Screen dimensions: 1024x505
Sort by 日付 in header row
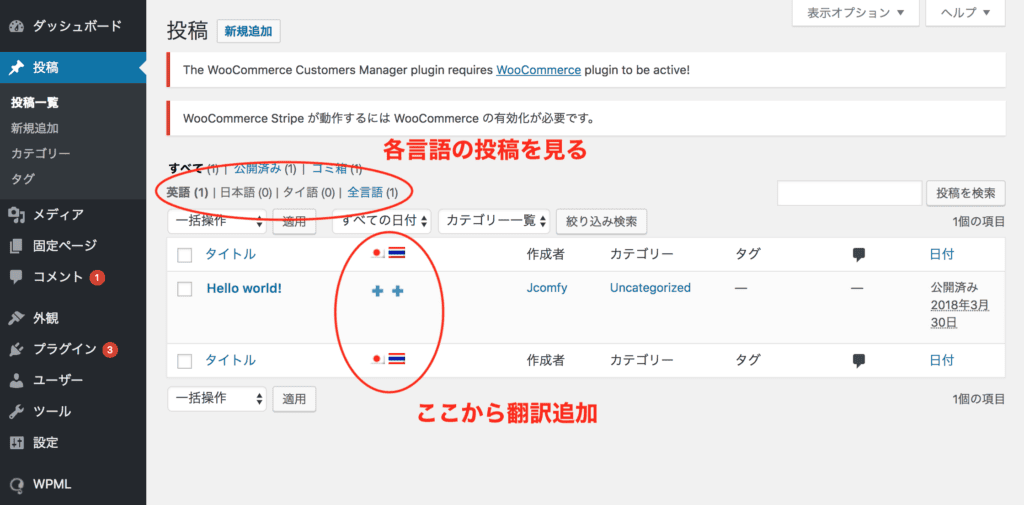tap(942, 255)
